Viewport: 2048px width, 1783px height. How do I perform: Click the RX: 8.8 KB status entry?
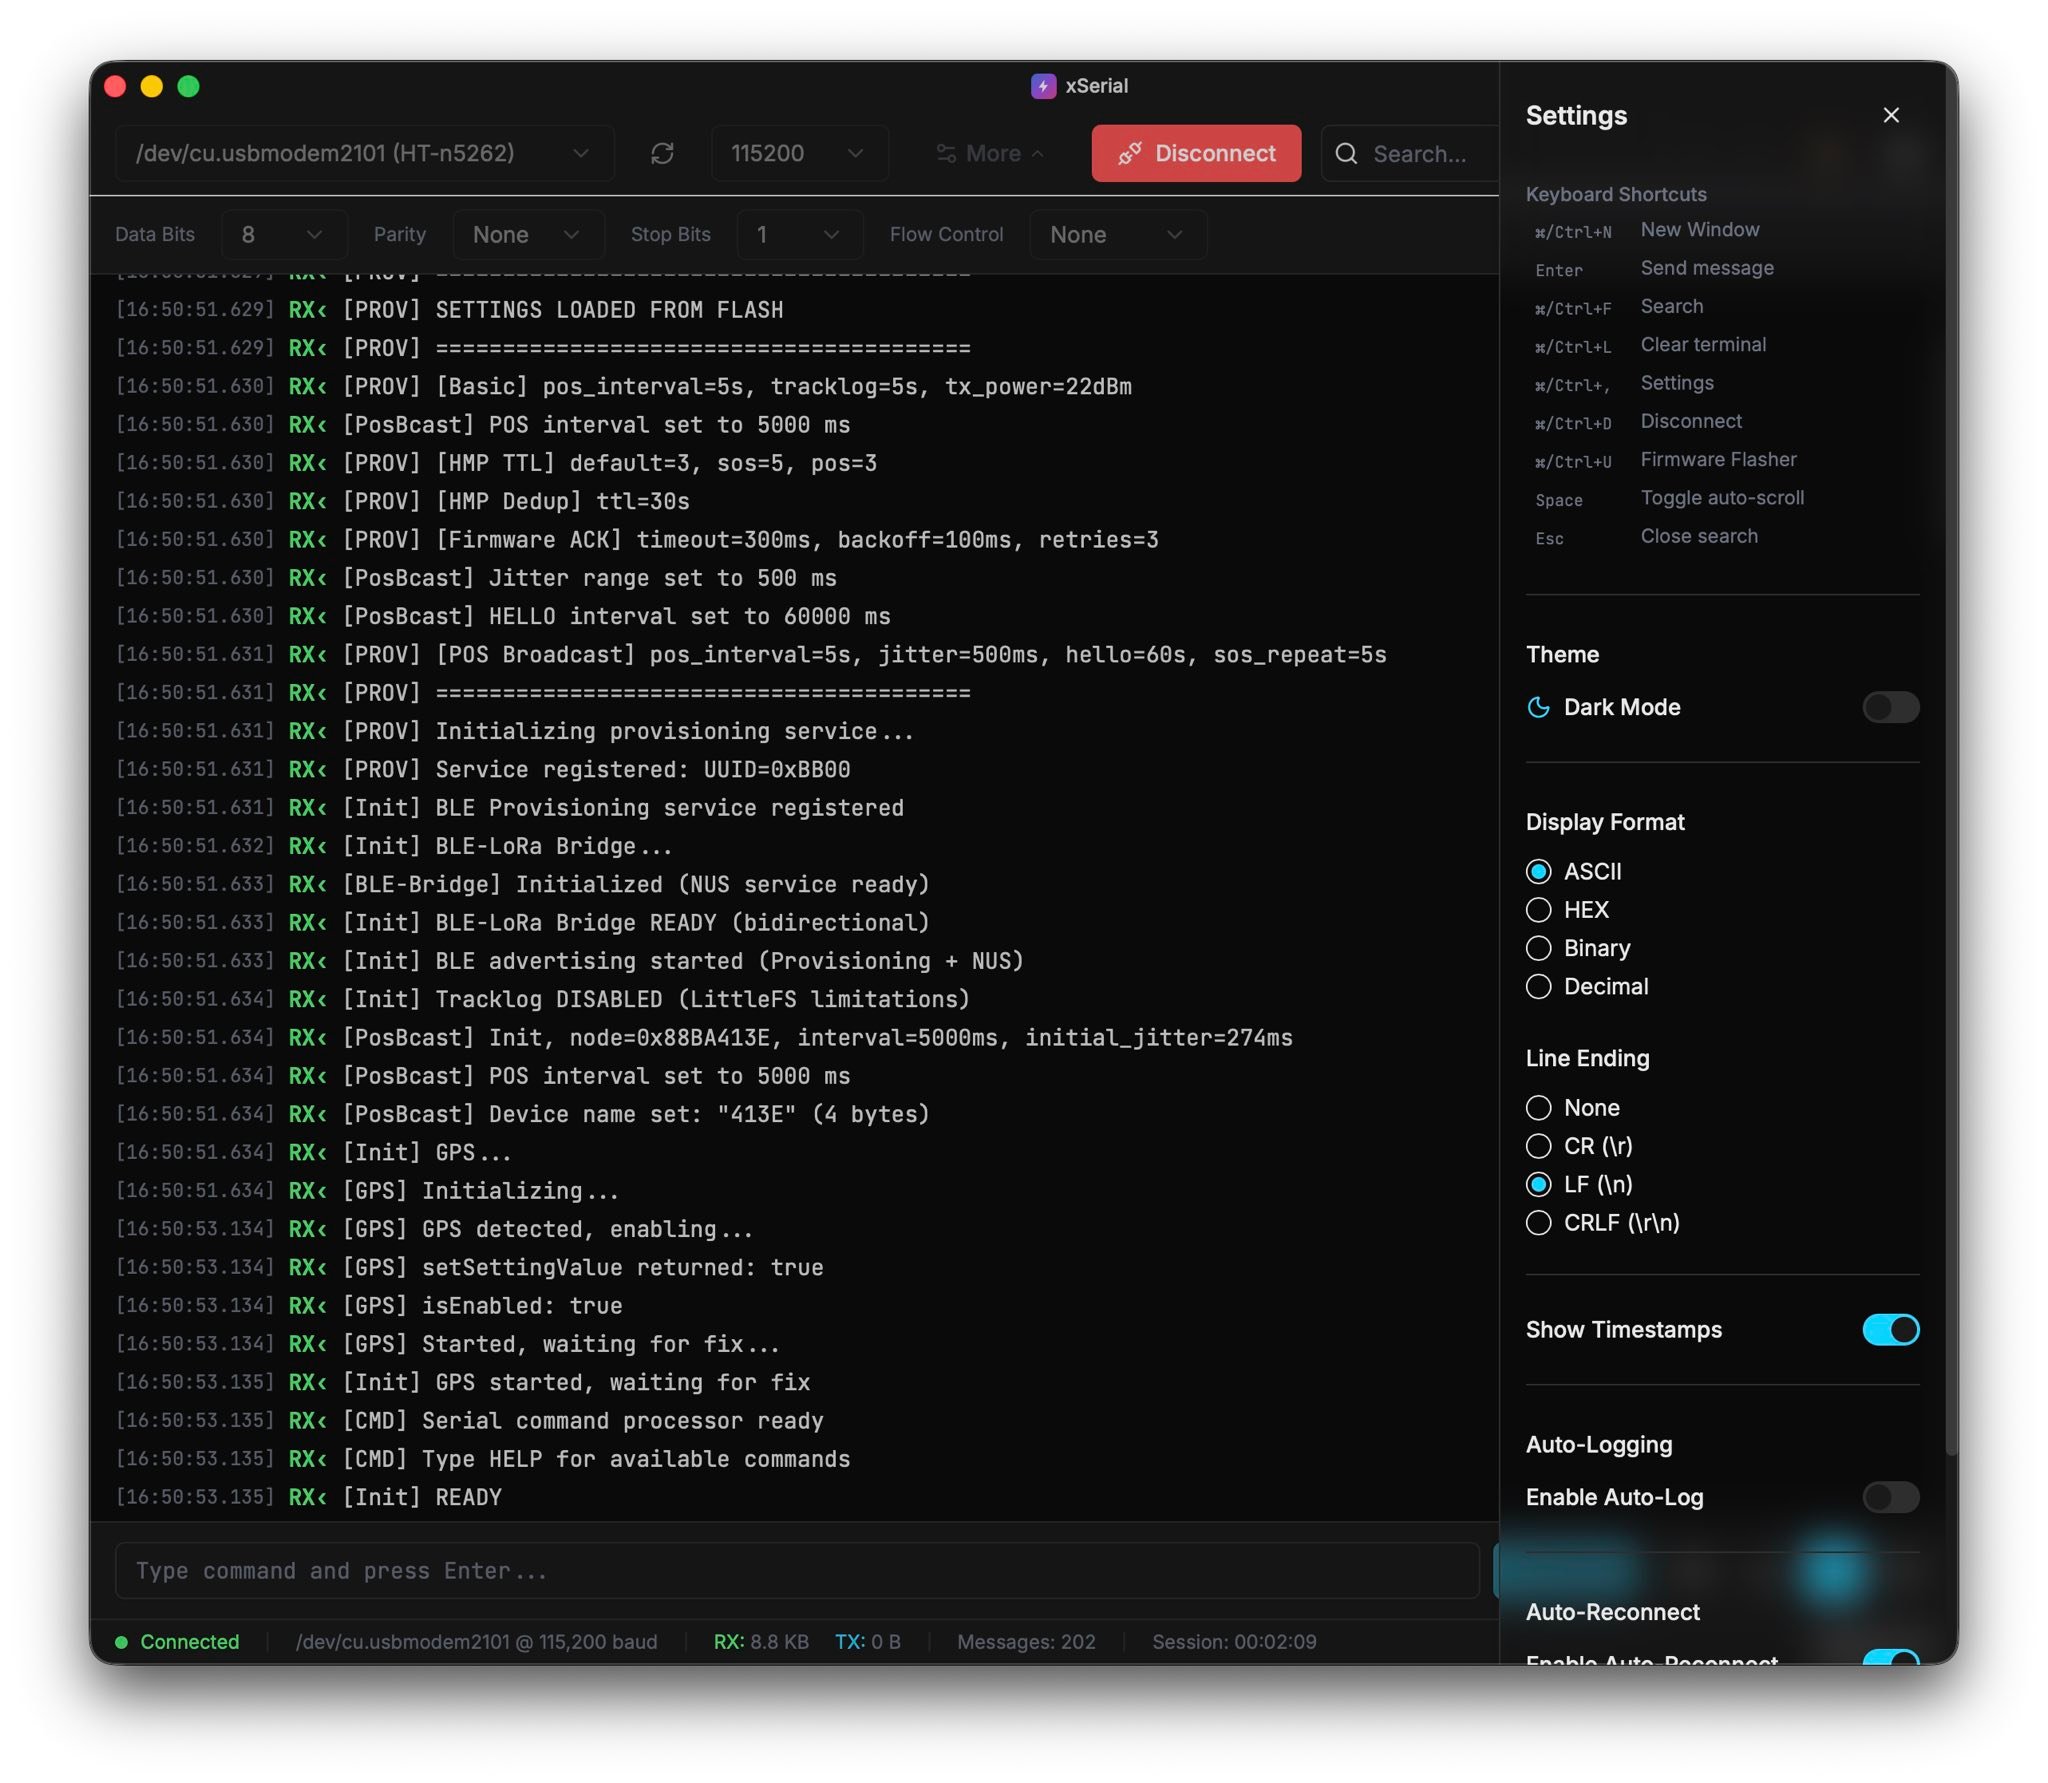coord(761,1641)
